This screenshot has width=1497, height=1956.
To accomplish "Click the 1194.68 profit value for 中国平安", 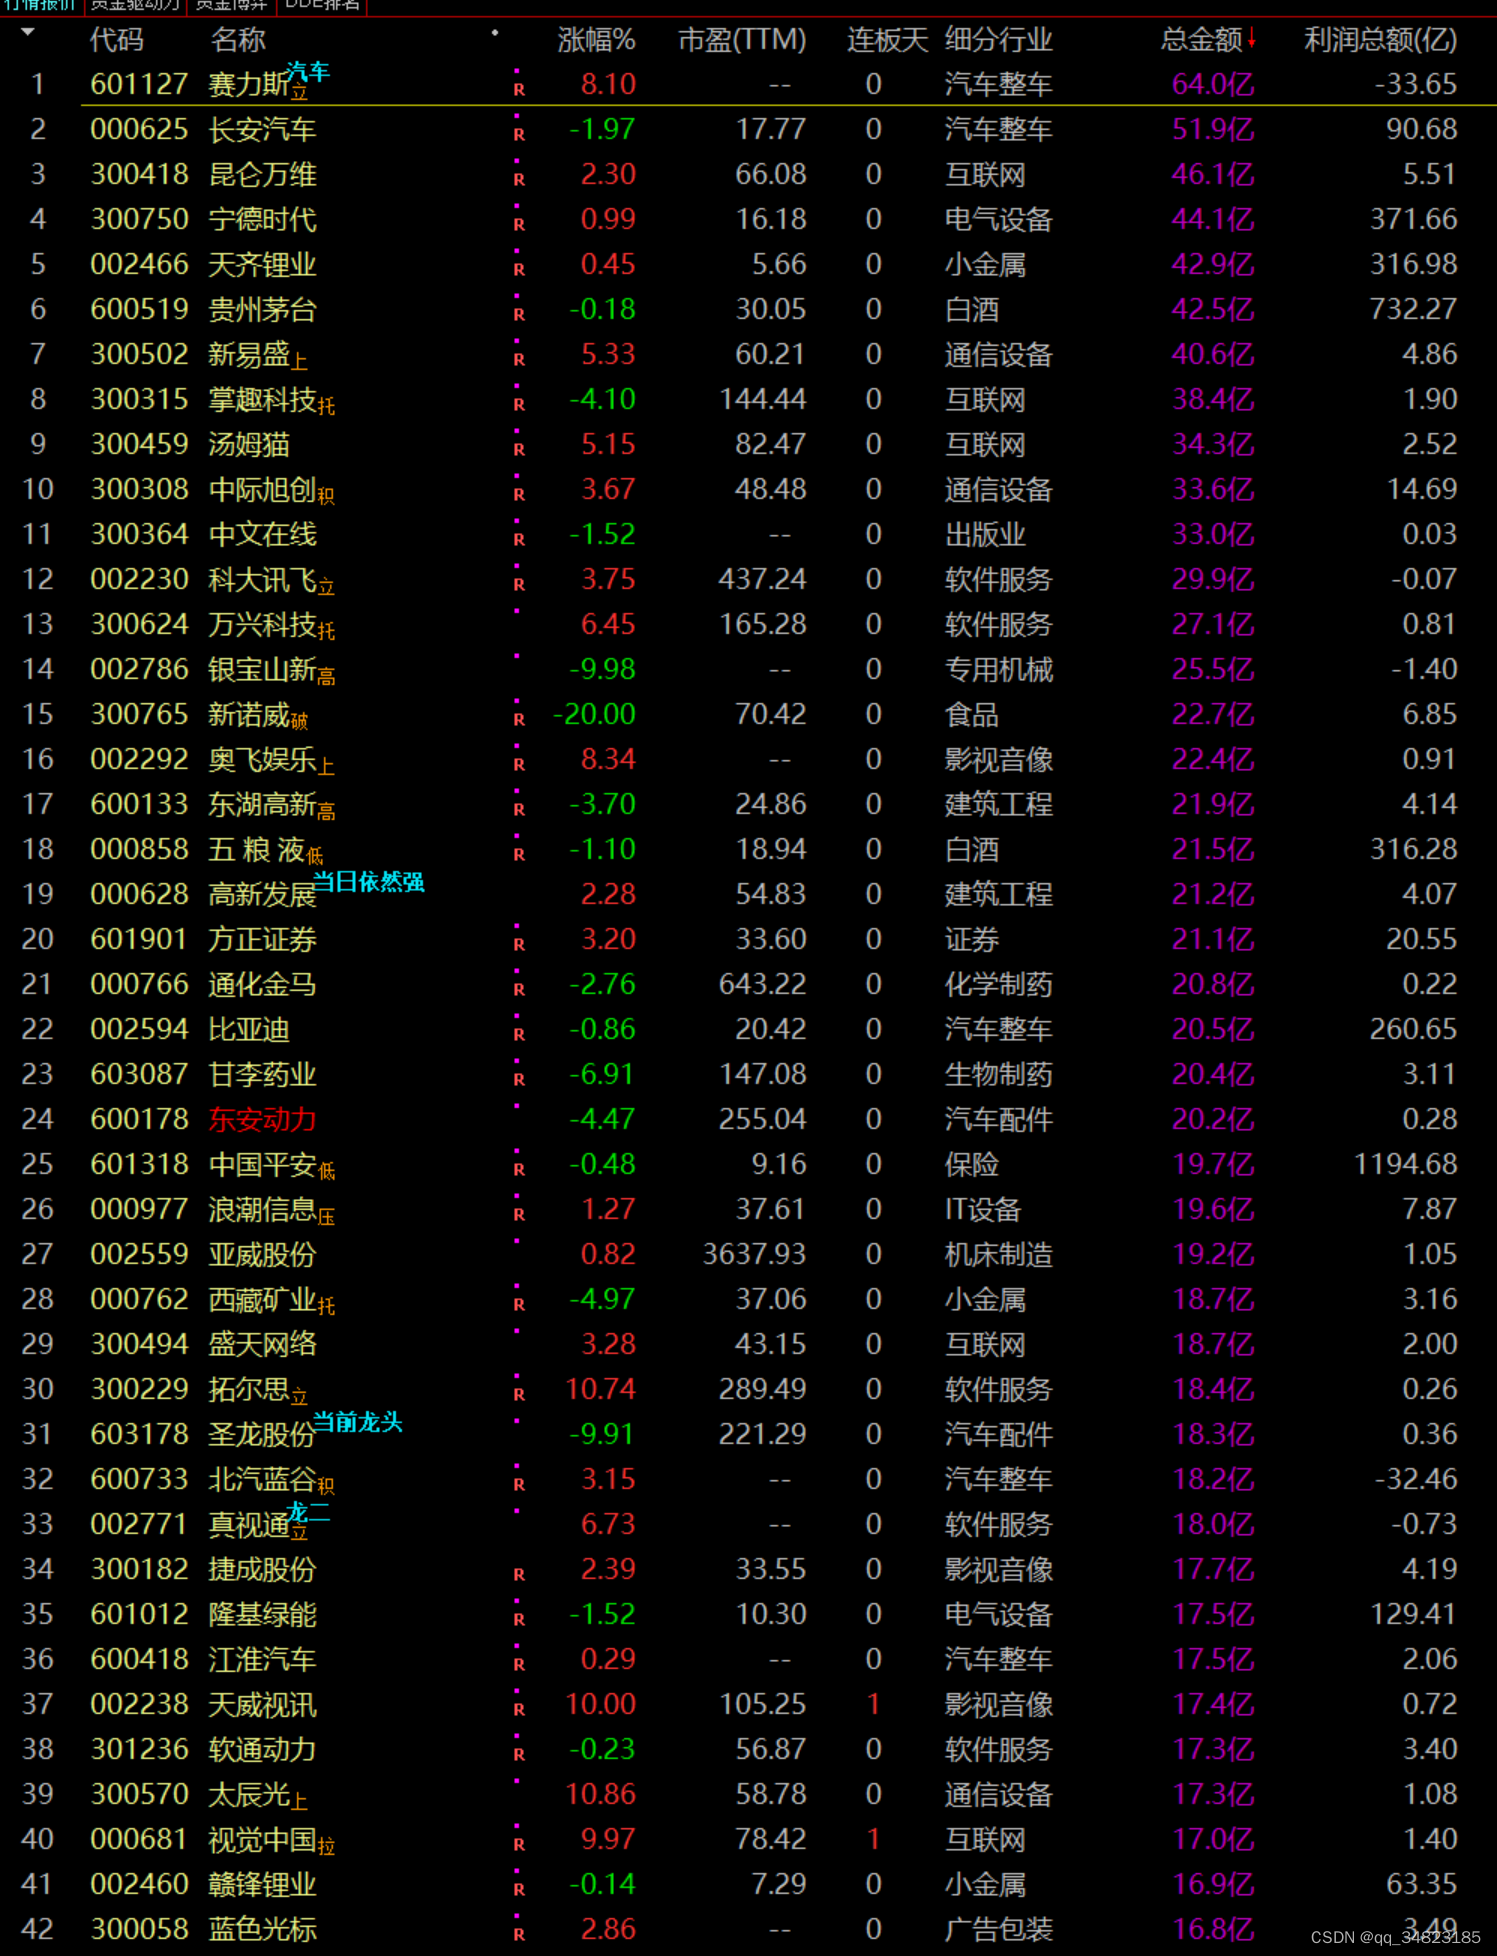I will tap(1405, 1164).
